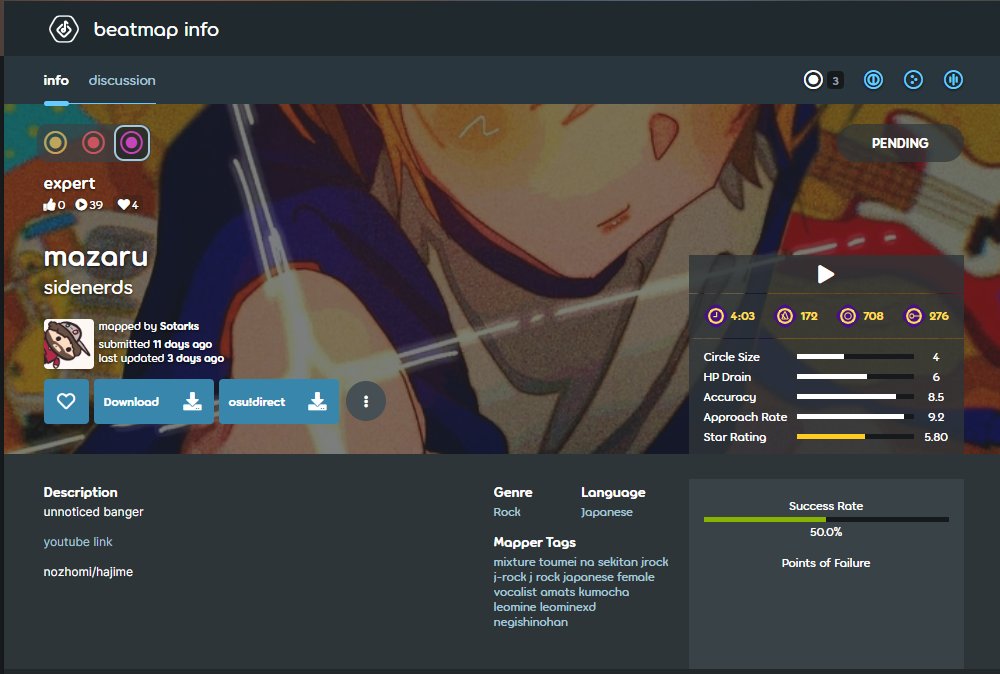Image resolution: width=1000 pixels, height=674 pixels.
Task: Click the PENDING status badge
Action: point(900,143)
